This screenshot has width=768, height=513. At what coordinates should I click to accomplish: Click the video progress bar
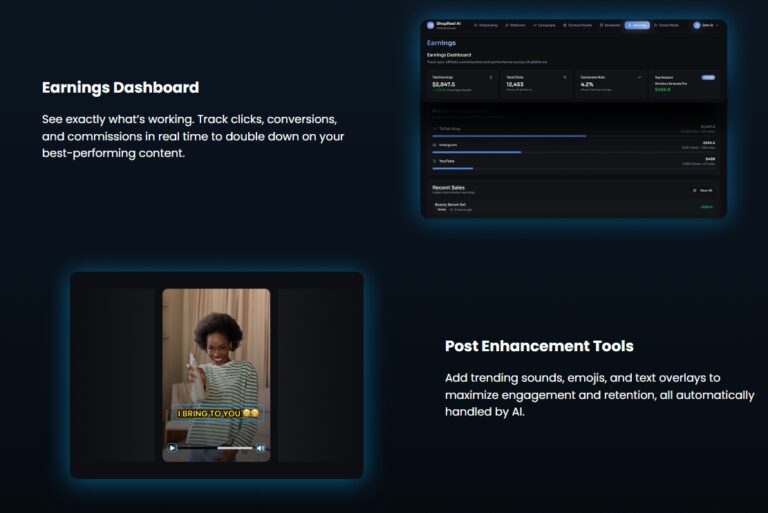pos(215,448)
